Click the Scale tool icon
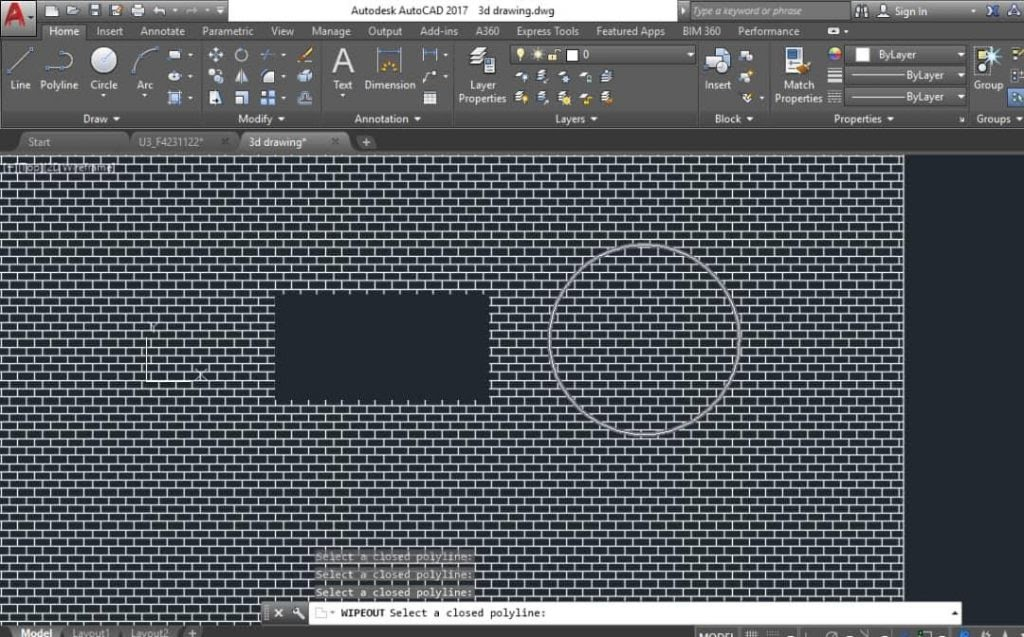The height and width of the screenshot is (637, 1024). click(x=242, y=98)
